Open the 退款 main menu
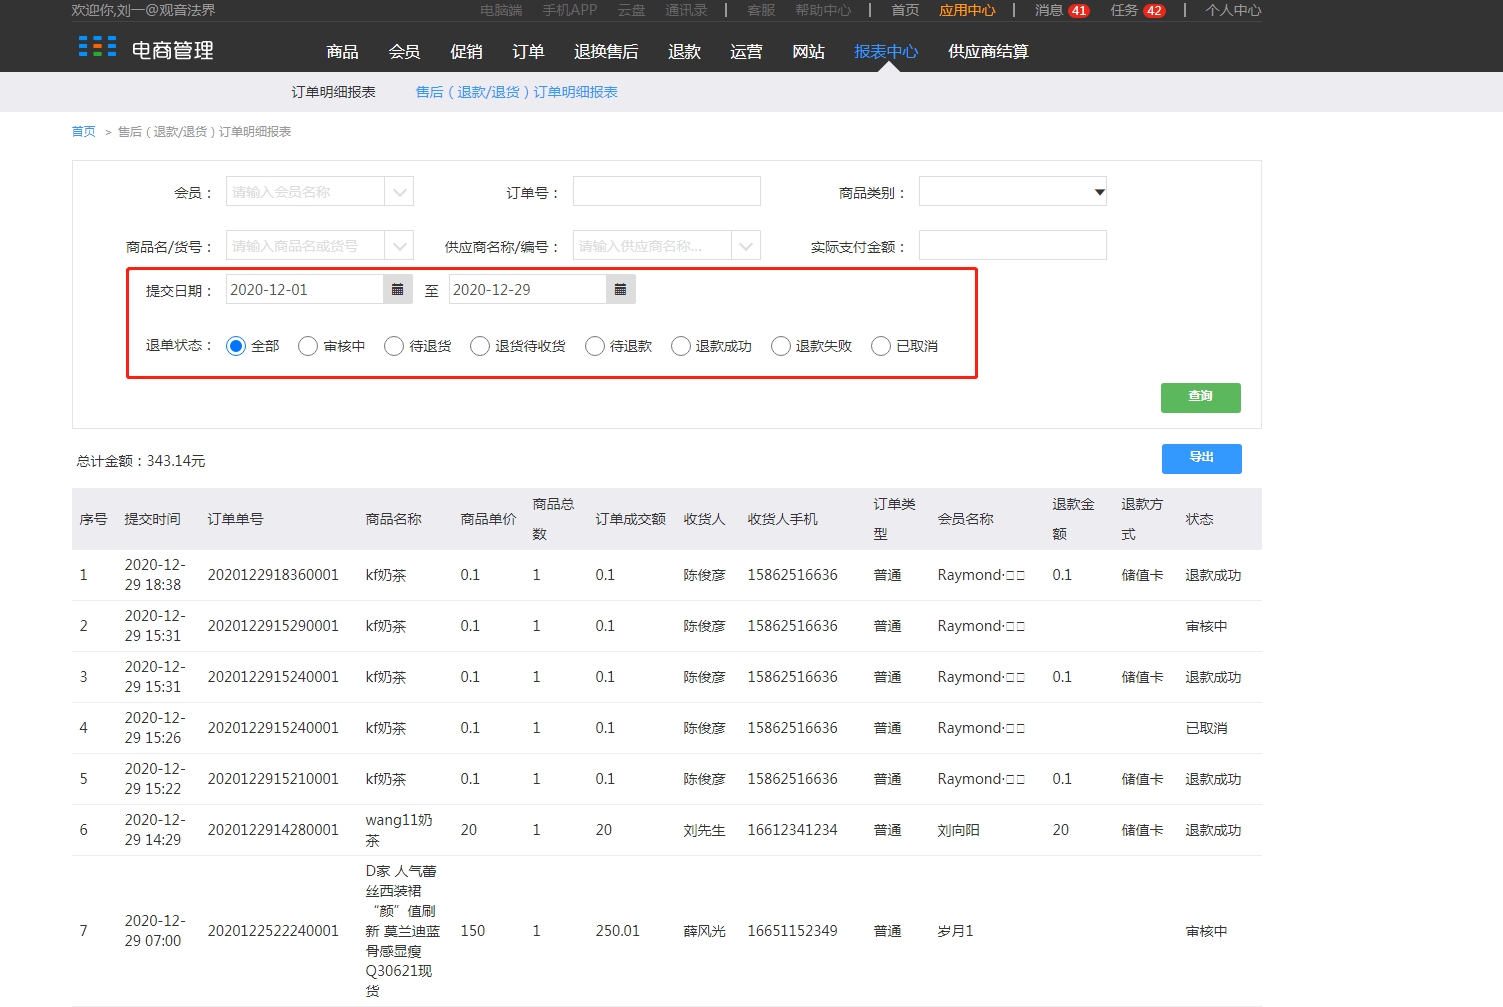Image resolution: width=1503 pixels, height=1007 pixels. pyautogui.click(x=684, y=51)
